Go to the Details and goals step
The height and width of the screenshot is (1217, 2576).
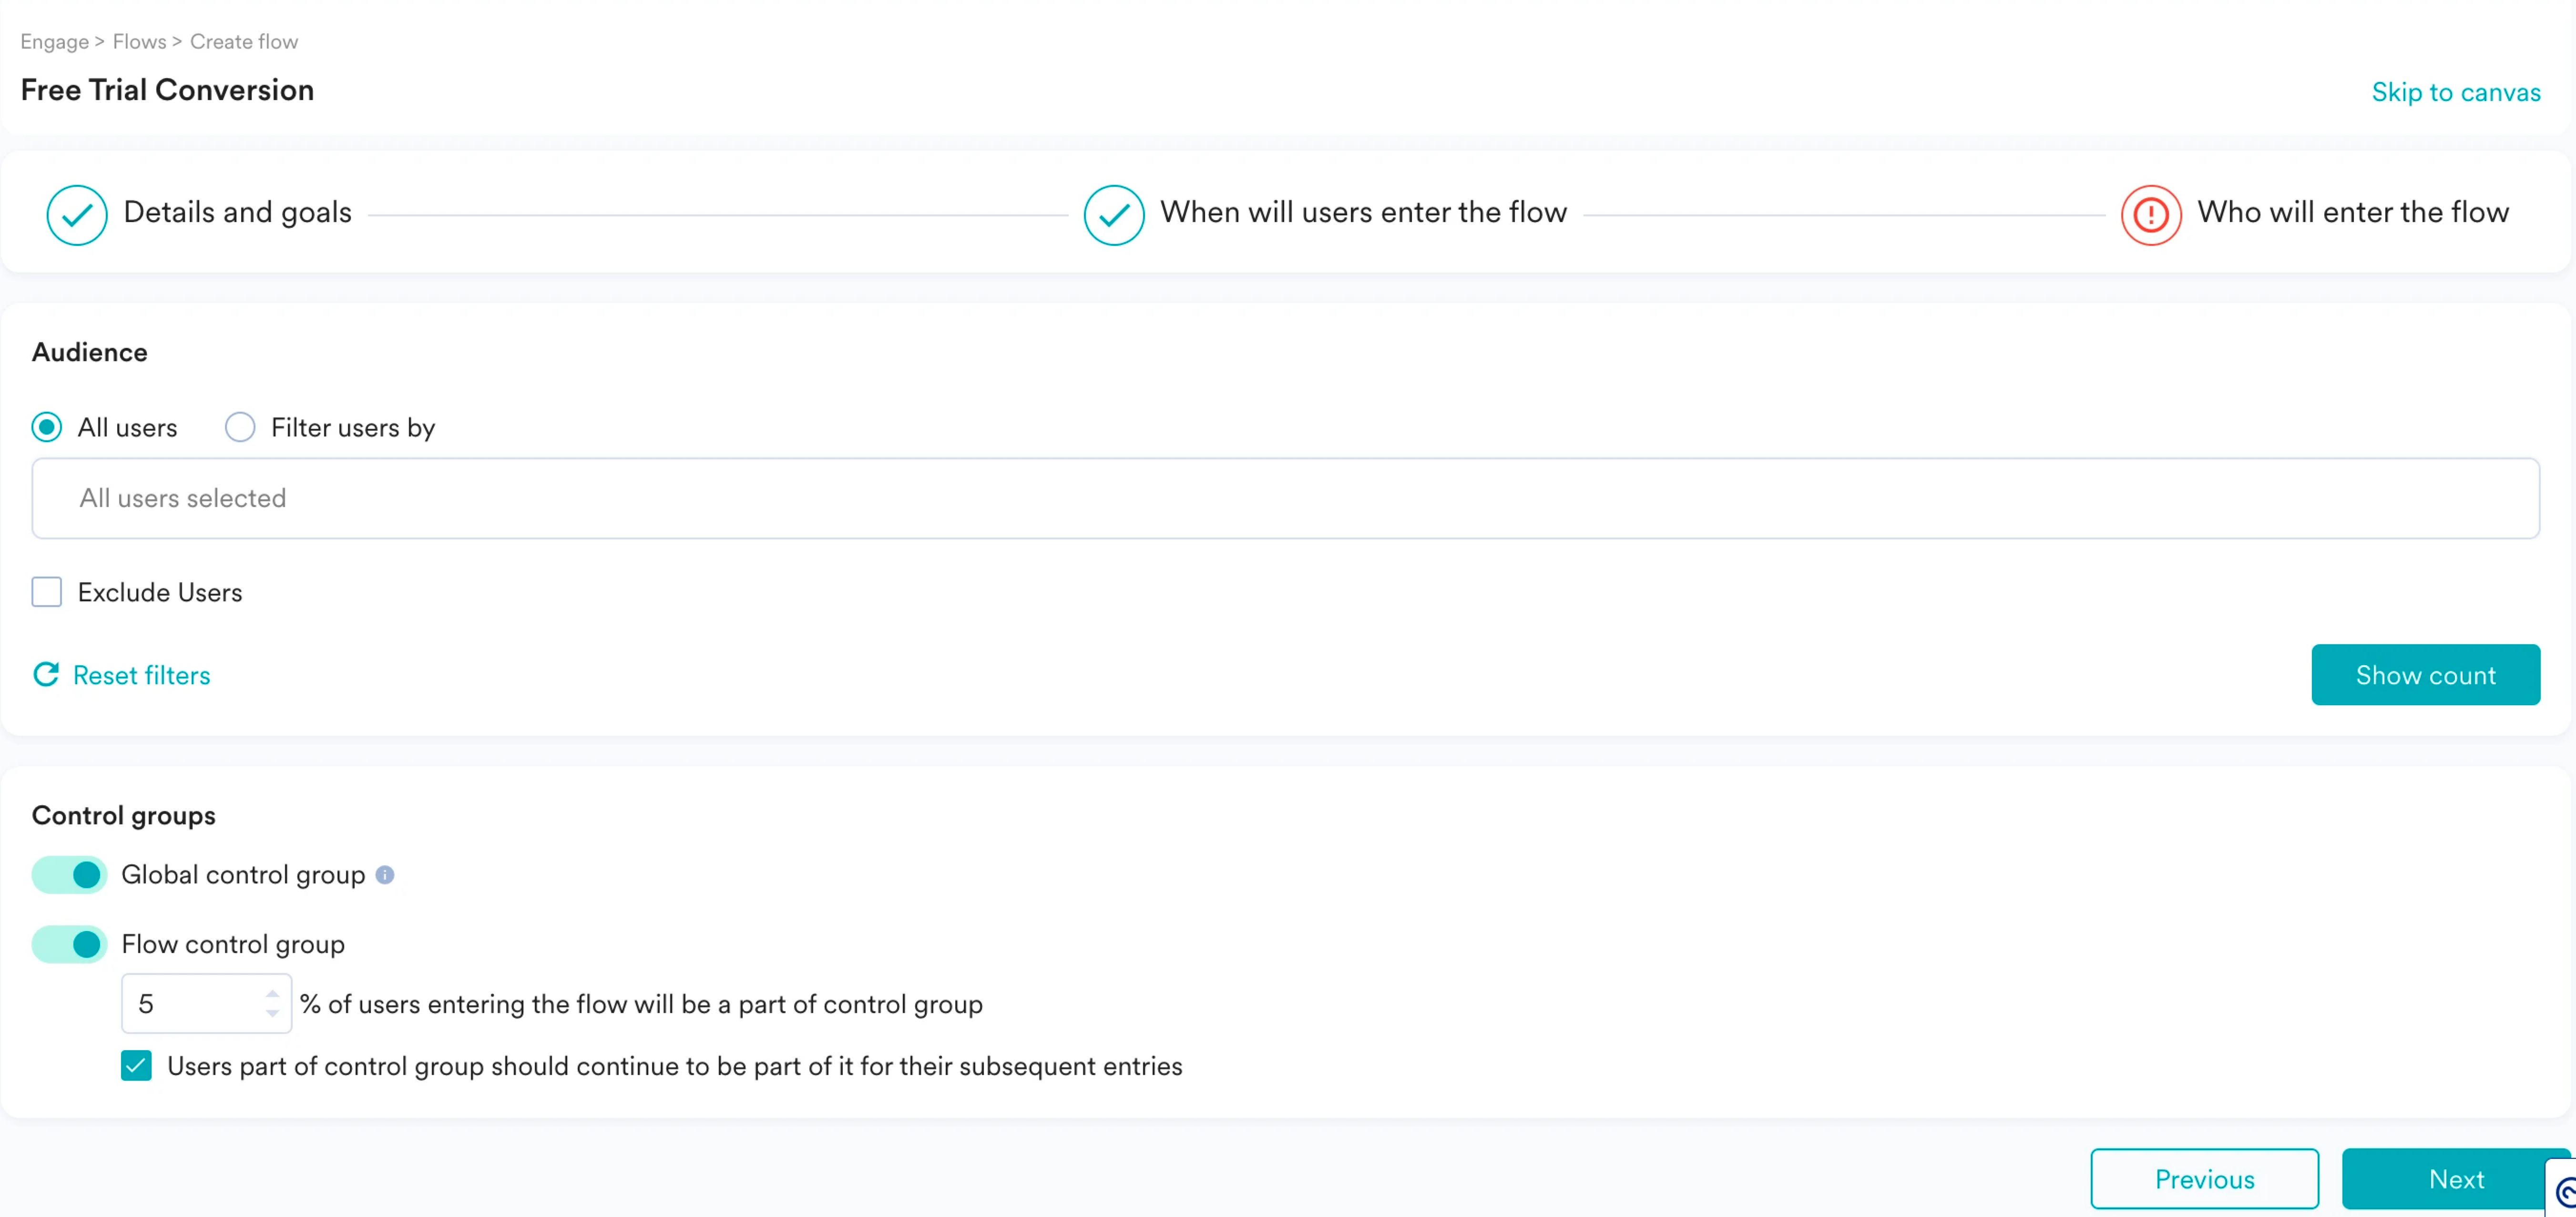point(238,212)
